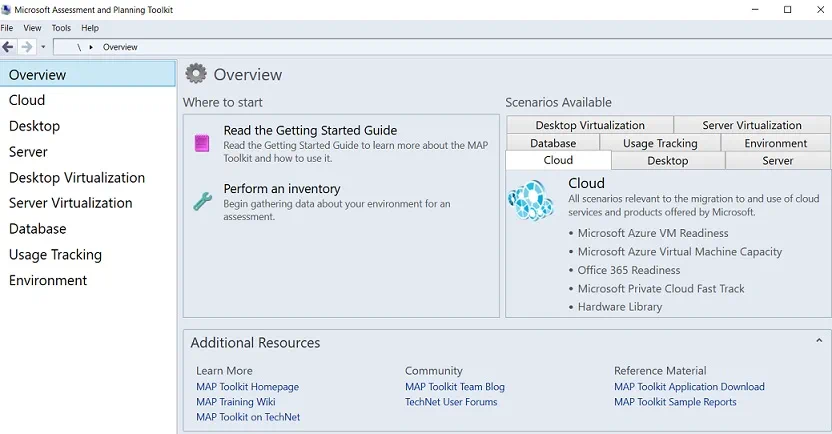Open the navigation history dropdown arrow
The image size is (832, 434).
[x=43, y=47]
